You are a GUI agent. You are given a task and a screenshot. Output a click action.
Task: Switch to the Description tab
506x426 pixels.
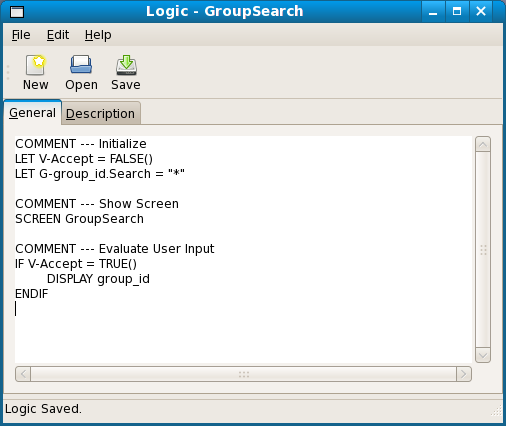(x=101, y=114)
